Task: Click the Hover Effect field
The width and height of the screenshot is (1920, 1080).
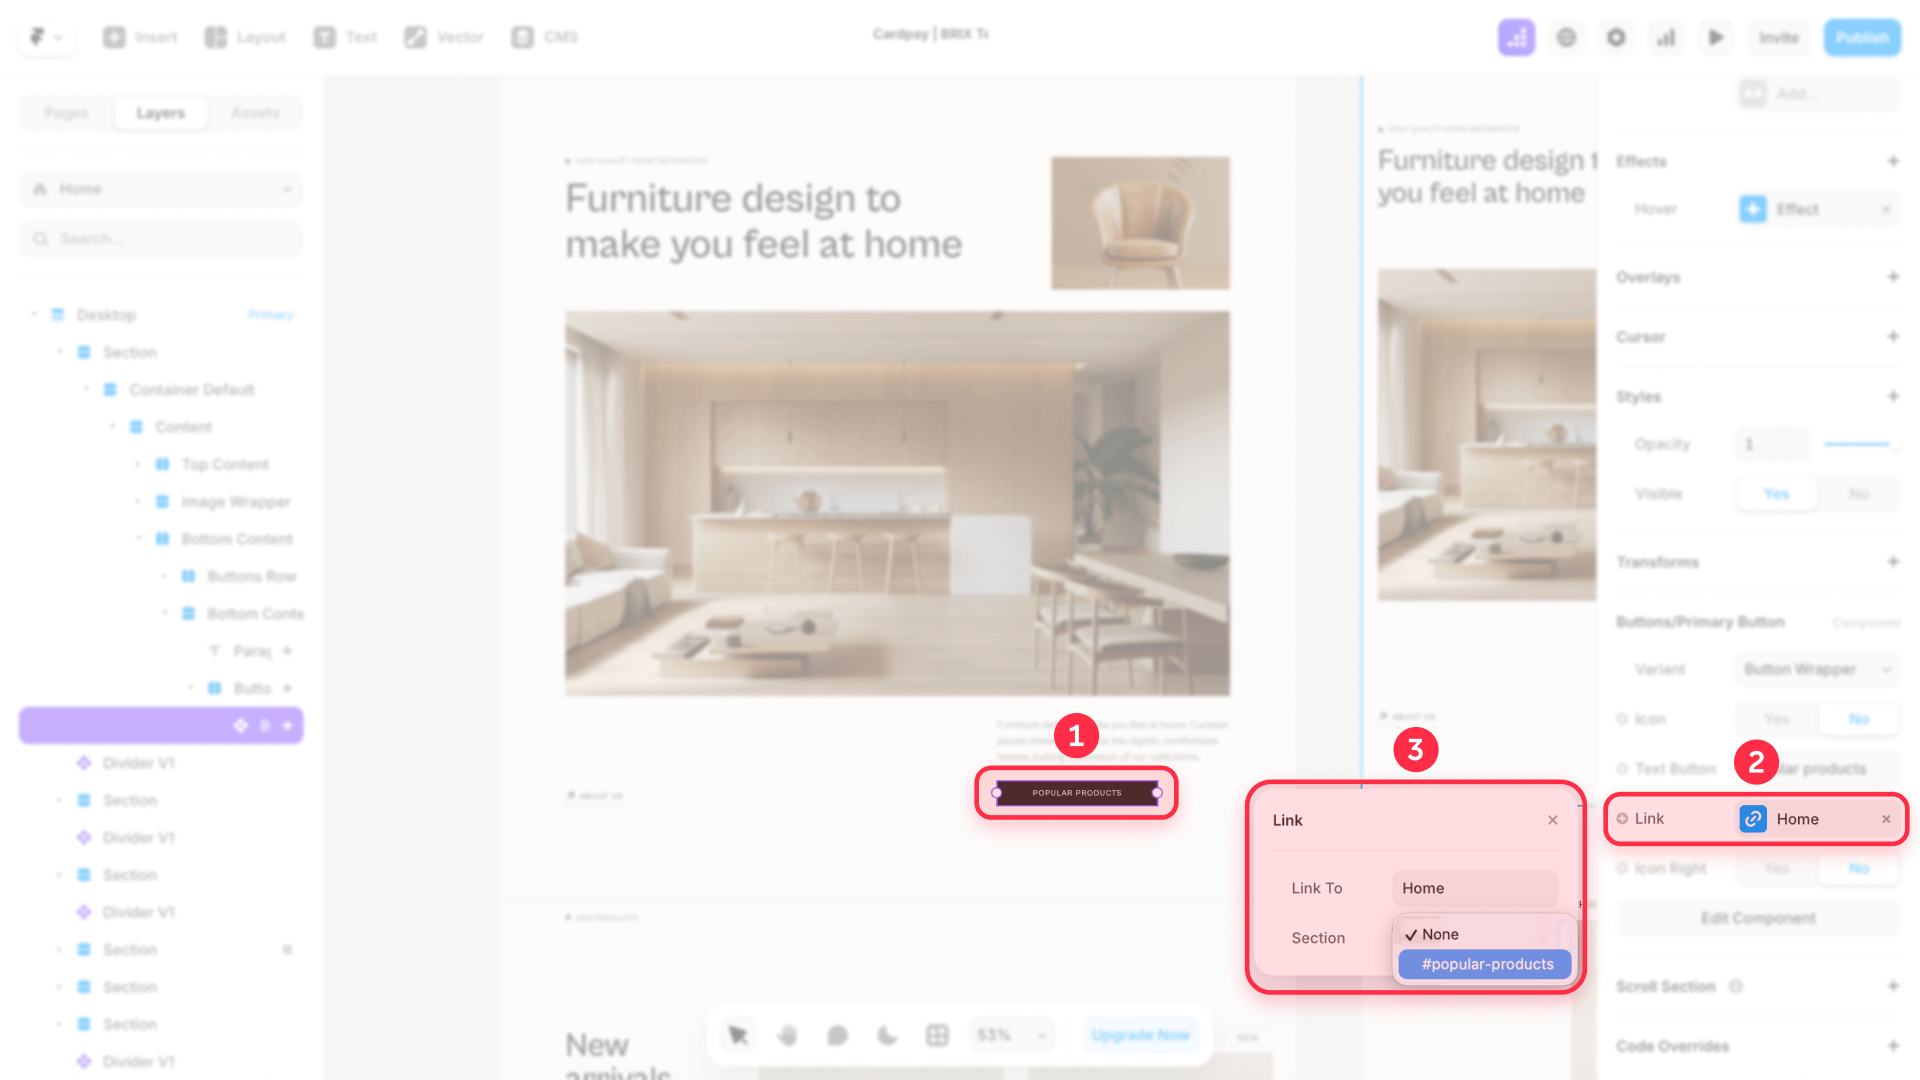Action: pyautogui.click(x=1818, y=209)
